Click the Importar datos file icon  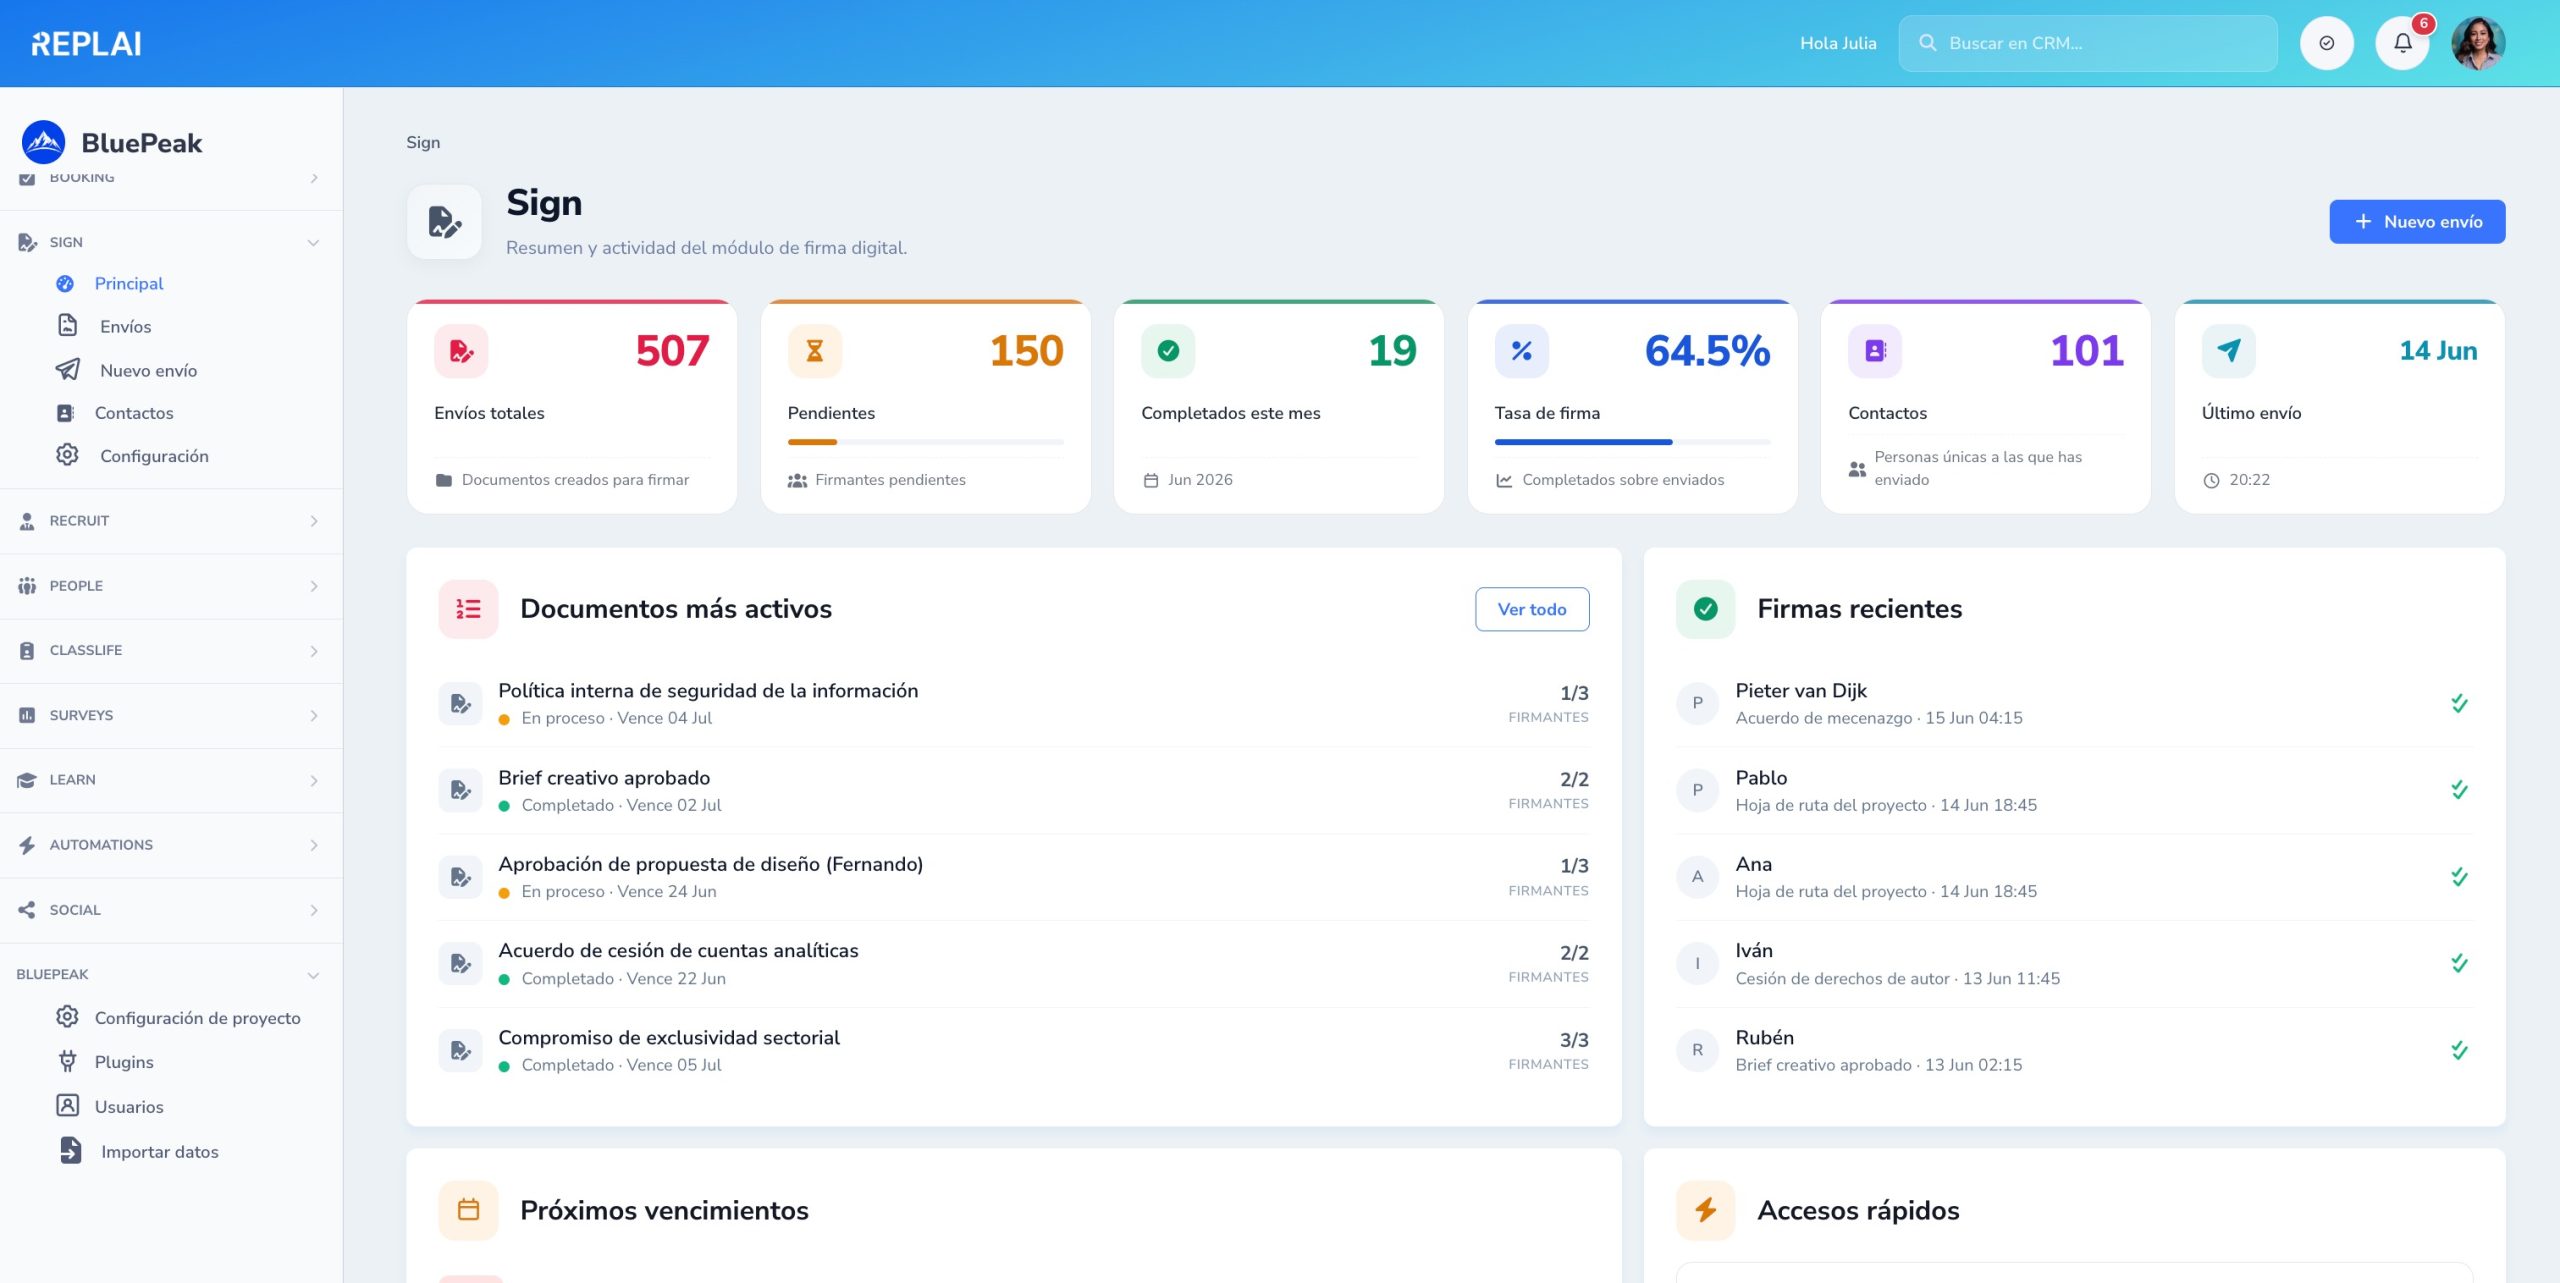pyautogui.click(x=70, y=1151)
